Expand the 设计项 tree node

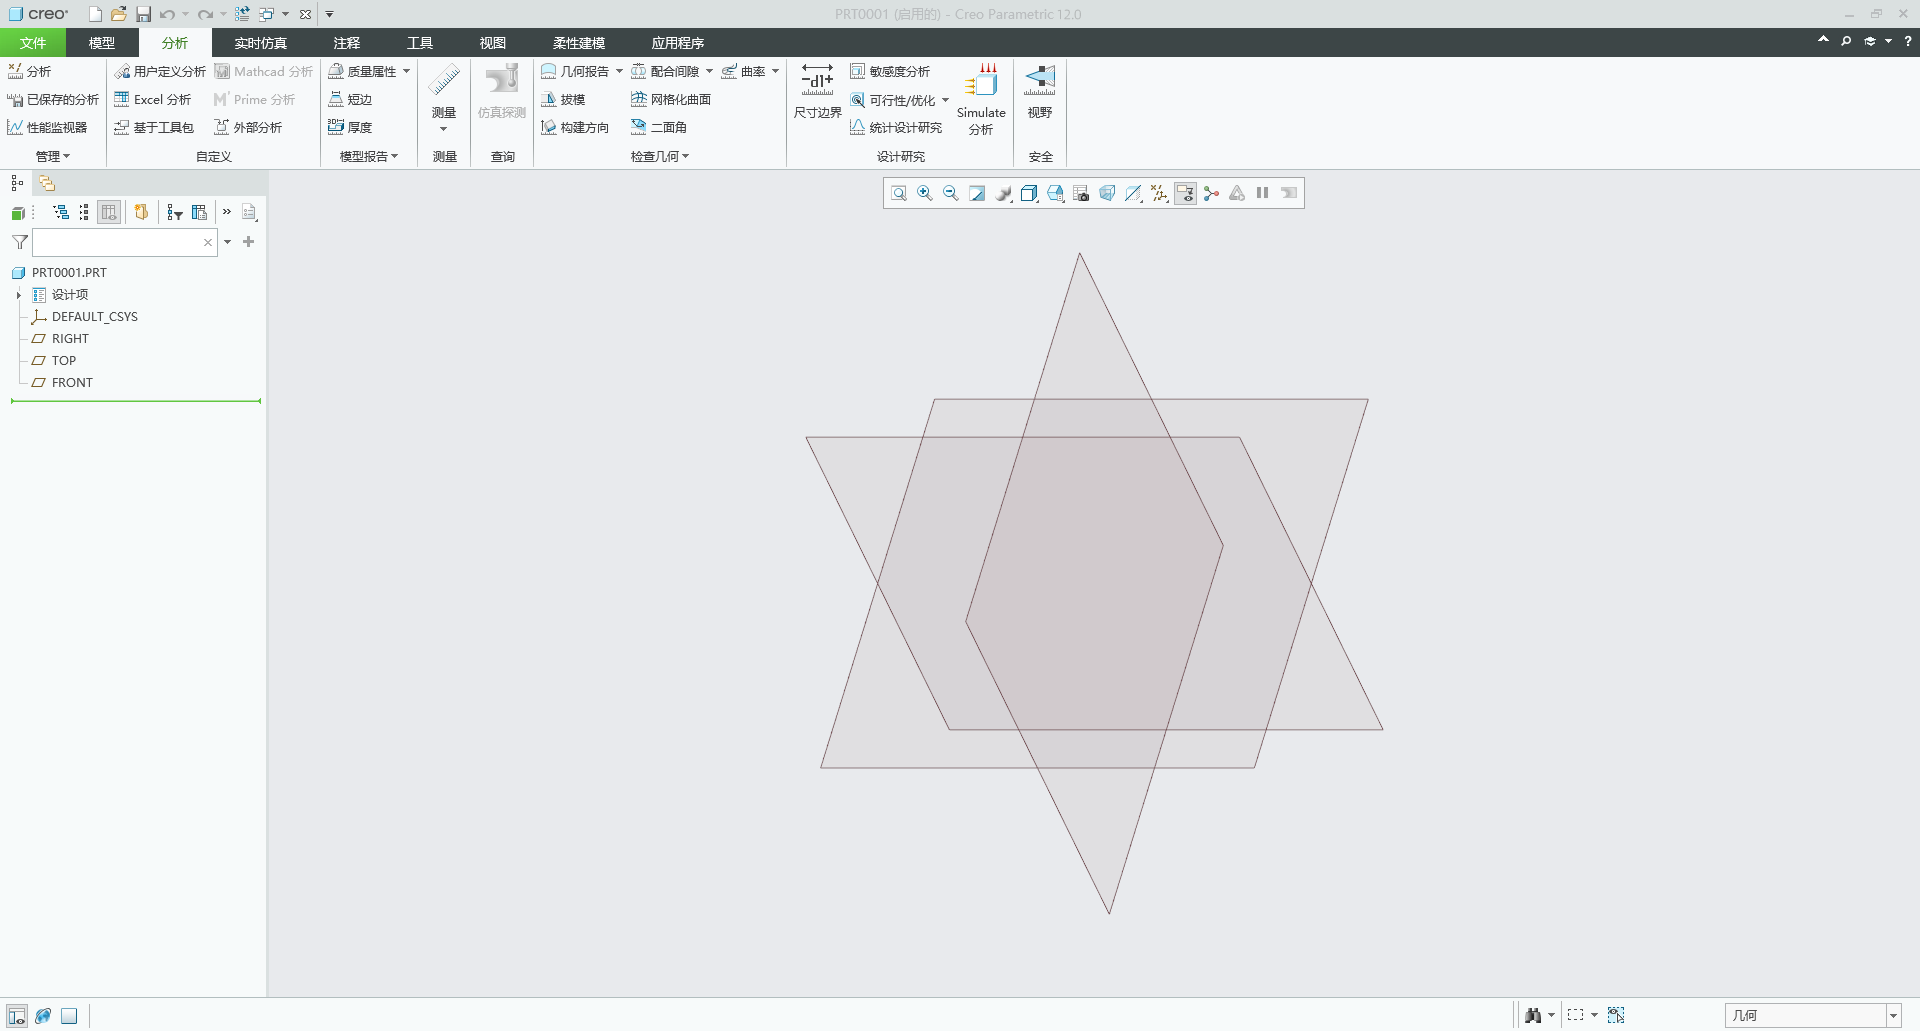[19, 295]
